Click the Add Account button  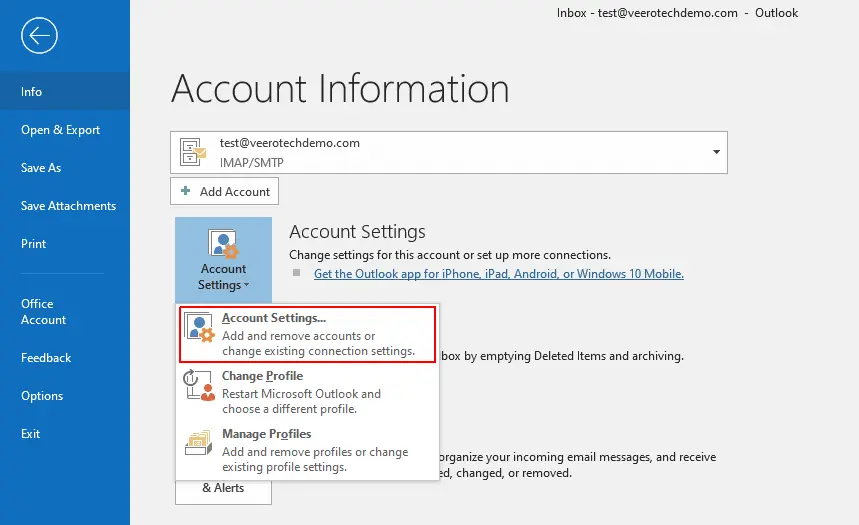(224, 191)
